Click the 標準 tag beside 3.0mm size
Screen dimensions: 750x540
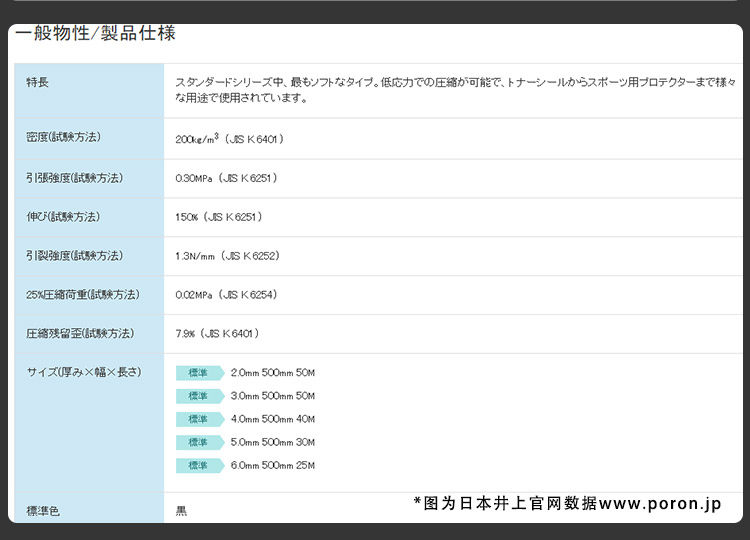click(200, 396)
